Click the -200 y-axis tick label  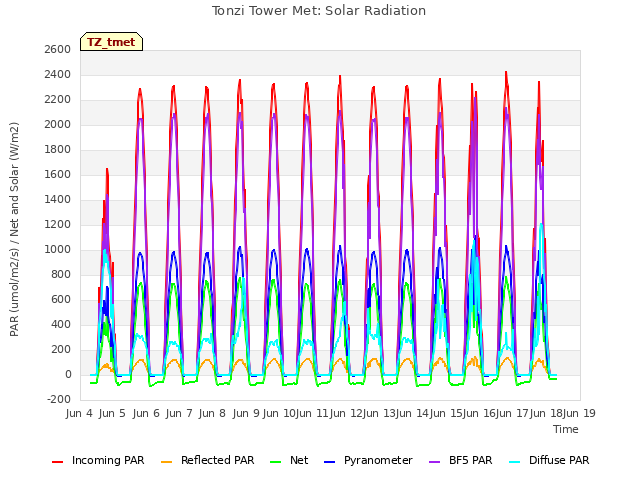[x=59, y=400]
